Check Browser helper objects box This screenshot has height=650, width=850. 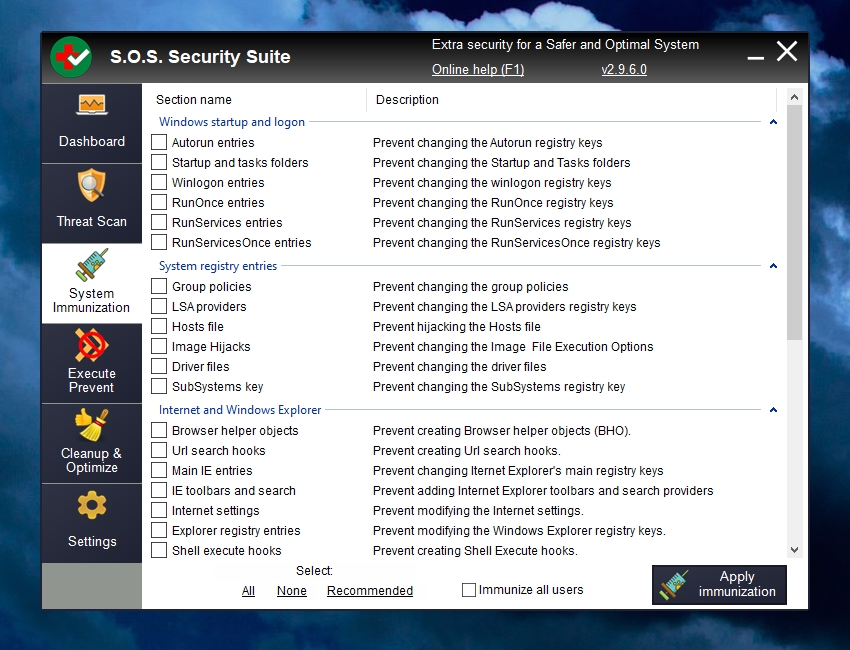(x=159, y=430)
